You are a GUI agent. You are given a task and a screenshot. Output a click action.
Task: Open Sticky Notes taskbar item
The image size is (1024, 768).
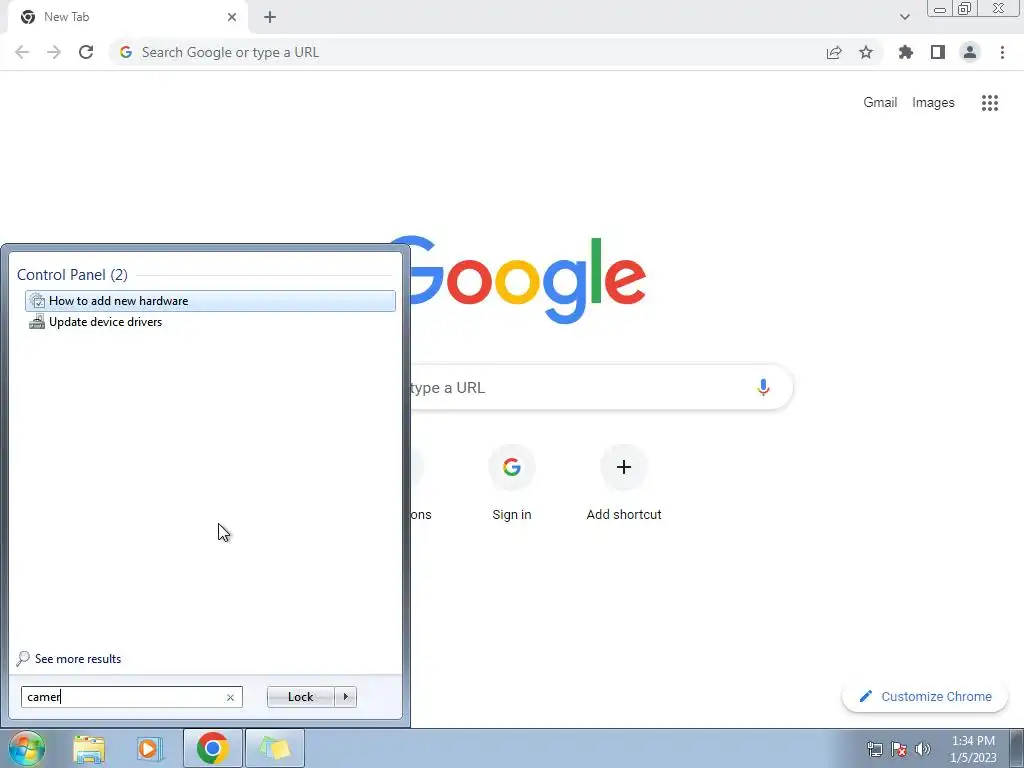(275, 748)
